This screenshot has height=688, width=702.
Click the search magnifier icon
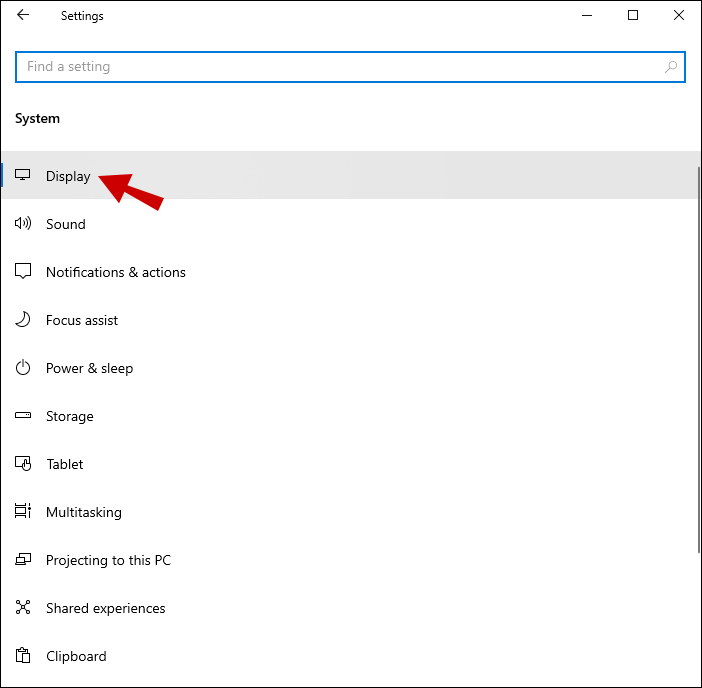click(672, 67)
